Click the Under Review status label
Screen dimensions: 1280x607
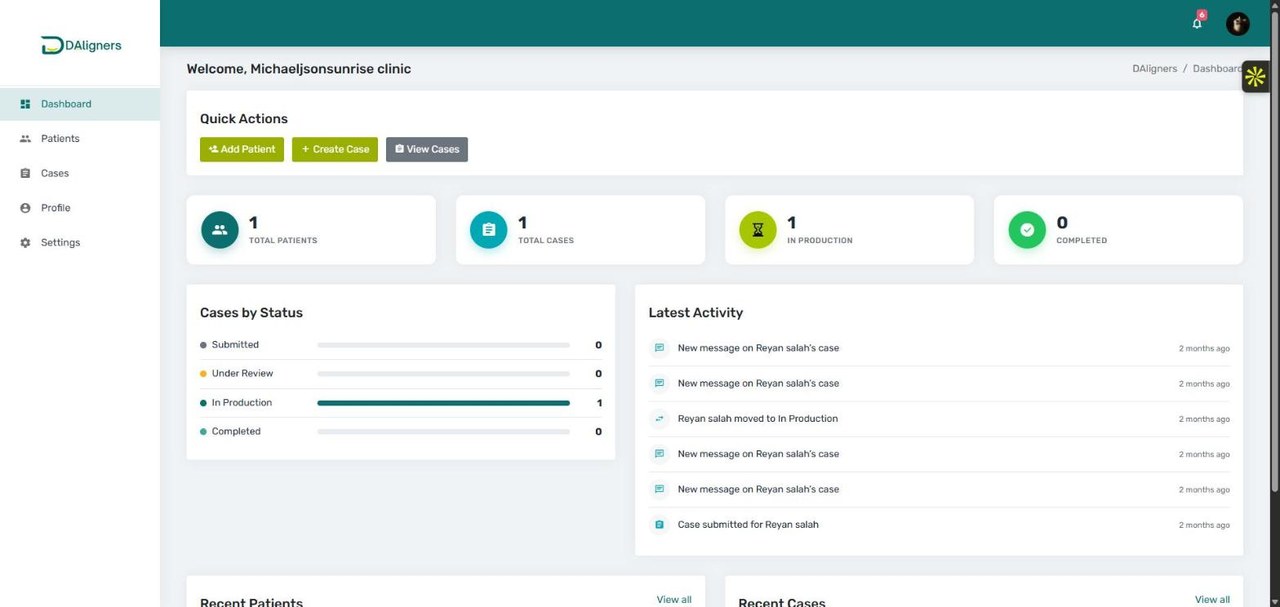click(242, 374)
